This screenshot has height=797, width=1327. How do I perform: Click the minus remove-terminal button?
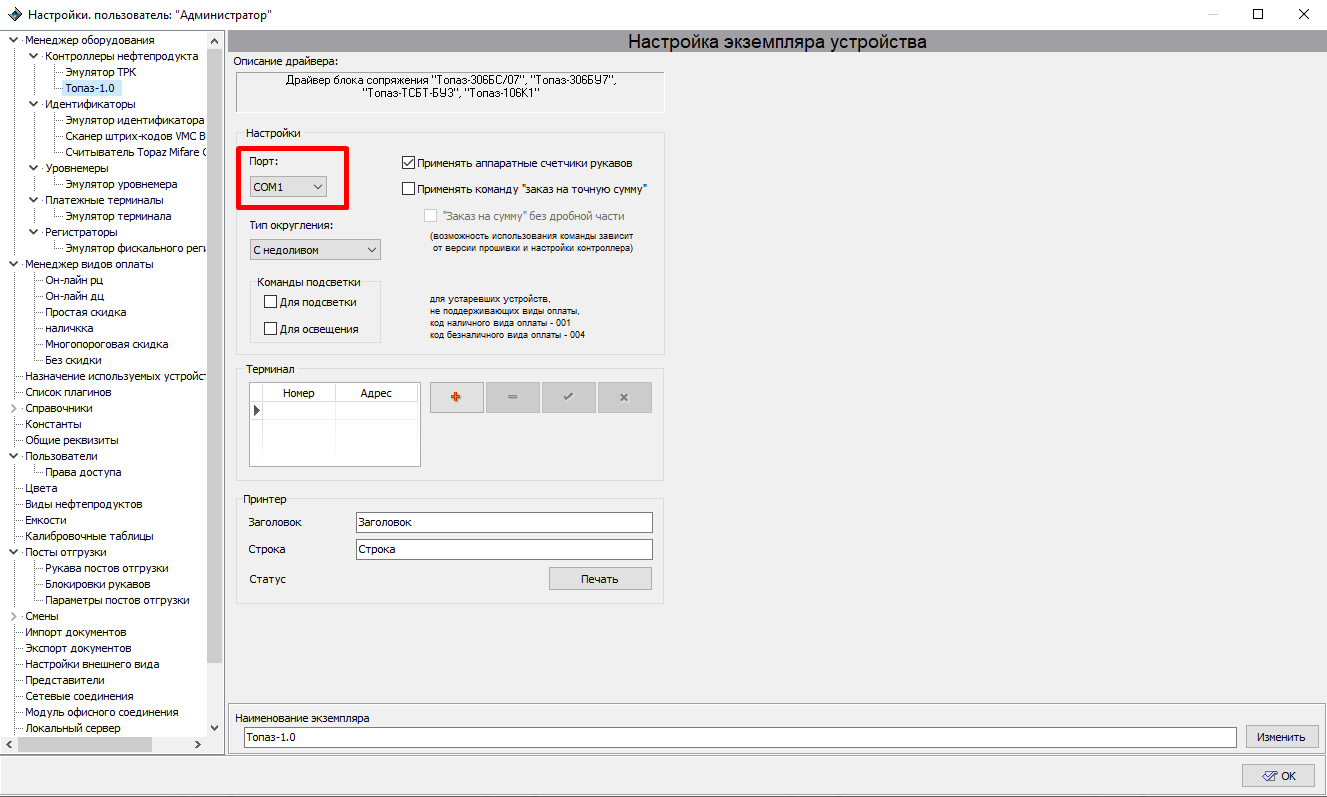point(513,397)
